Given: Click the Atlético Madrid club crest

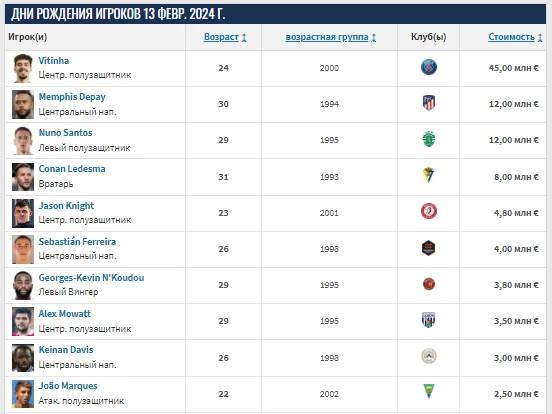Looking at the screenshot, I should [x=428, y=103].
